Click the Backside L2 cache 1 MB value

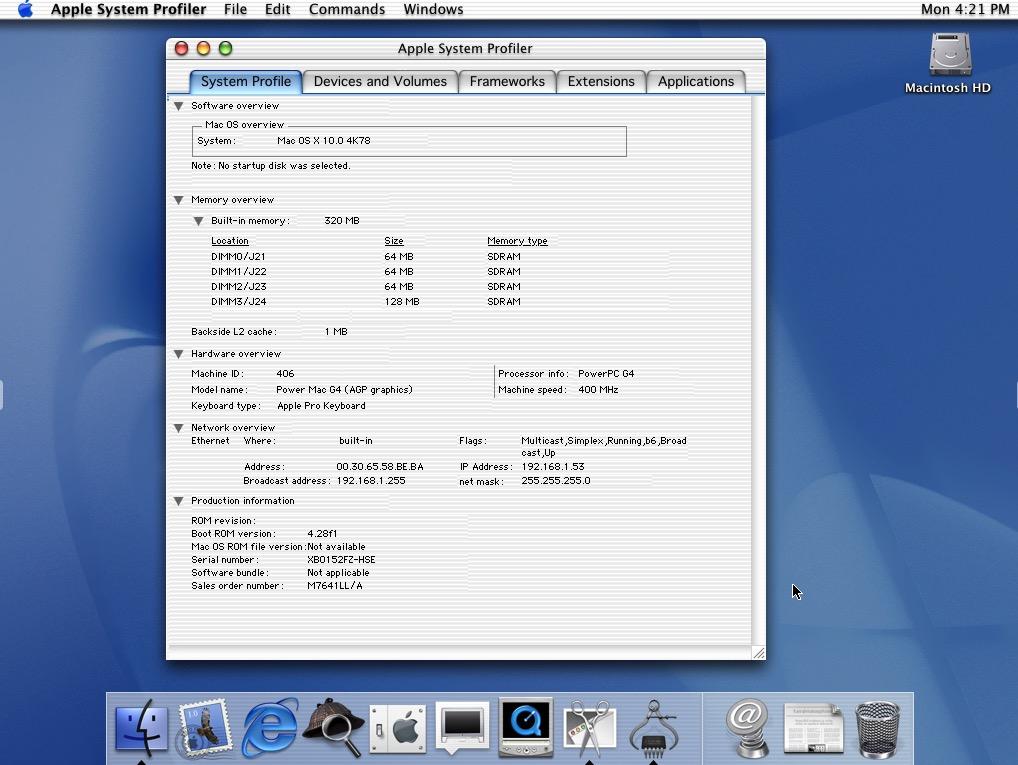pos(336,332)
